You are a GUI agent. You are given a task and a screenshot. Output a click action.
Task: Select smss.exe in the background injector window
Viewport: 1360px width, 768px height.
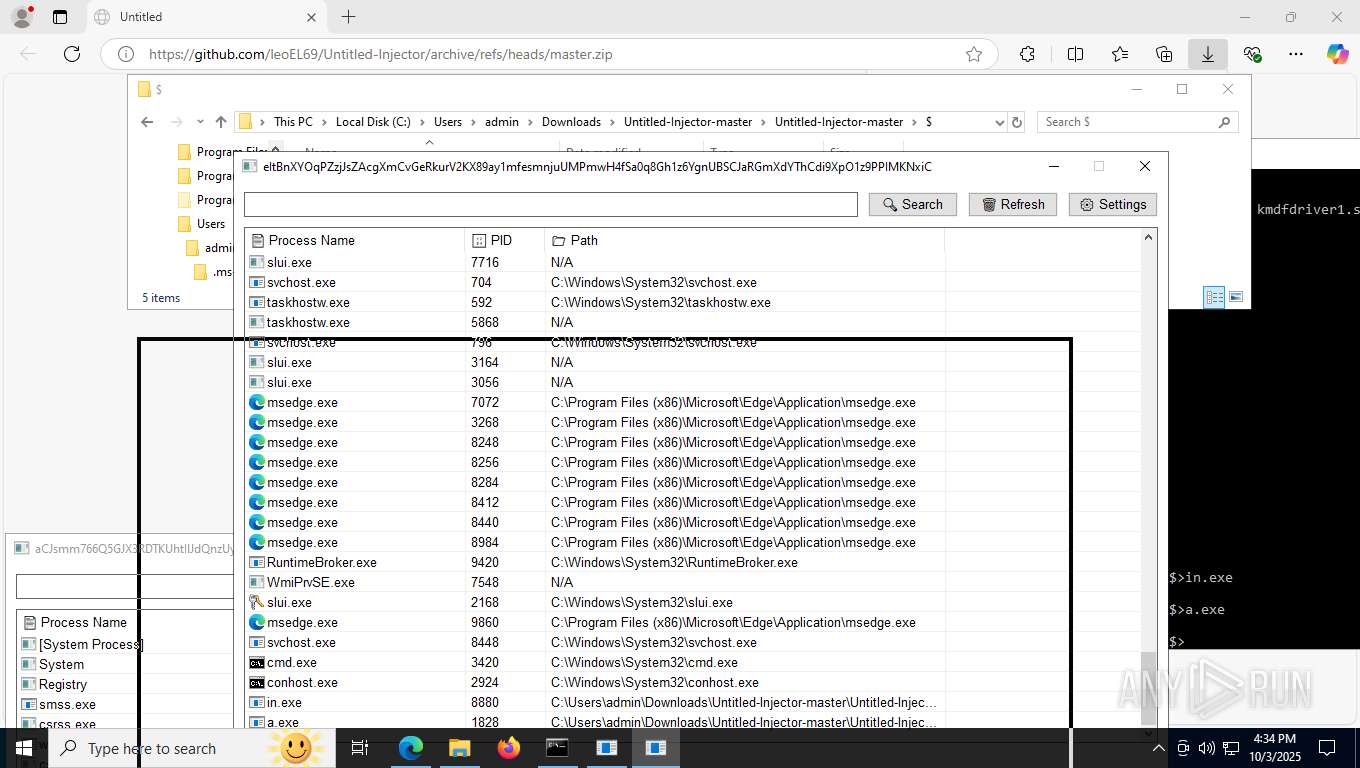click(x=67, y=704)
